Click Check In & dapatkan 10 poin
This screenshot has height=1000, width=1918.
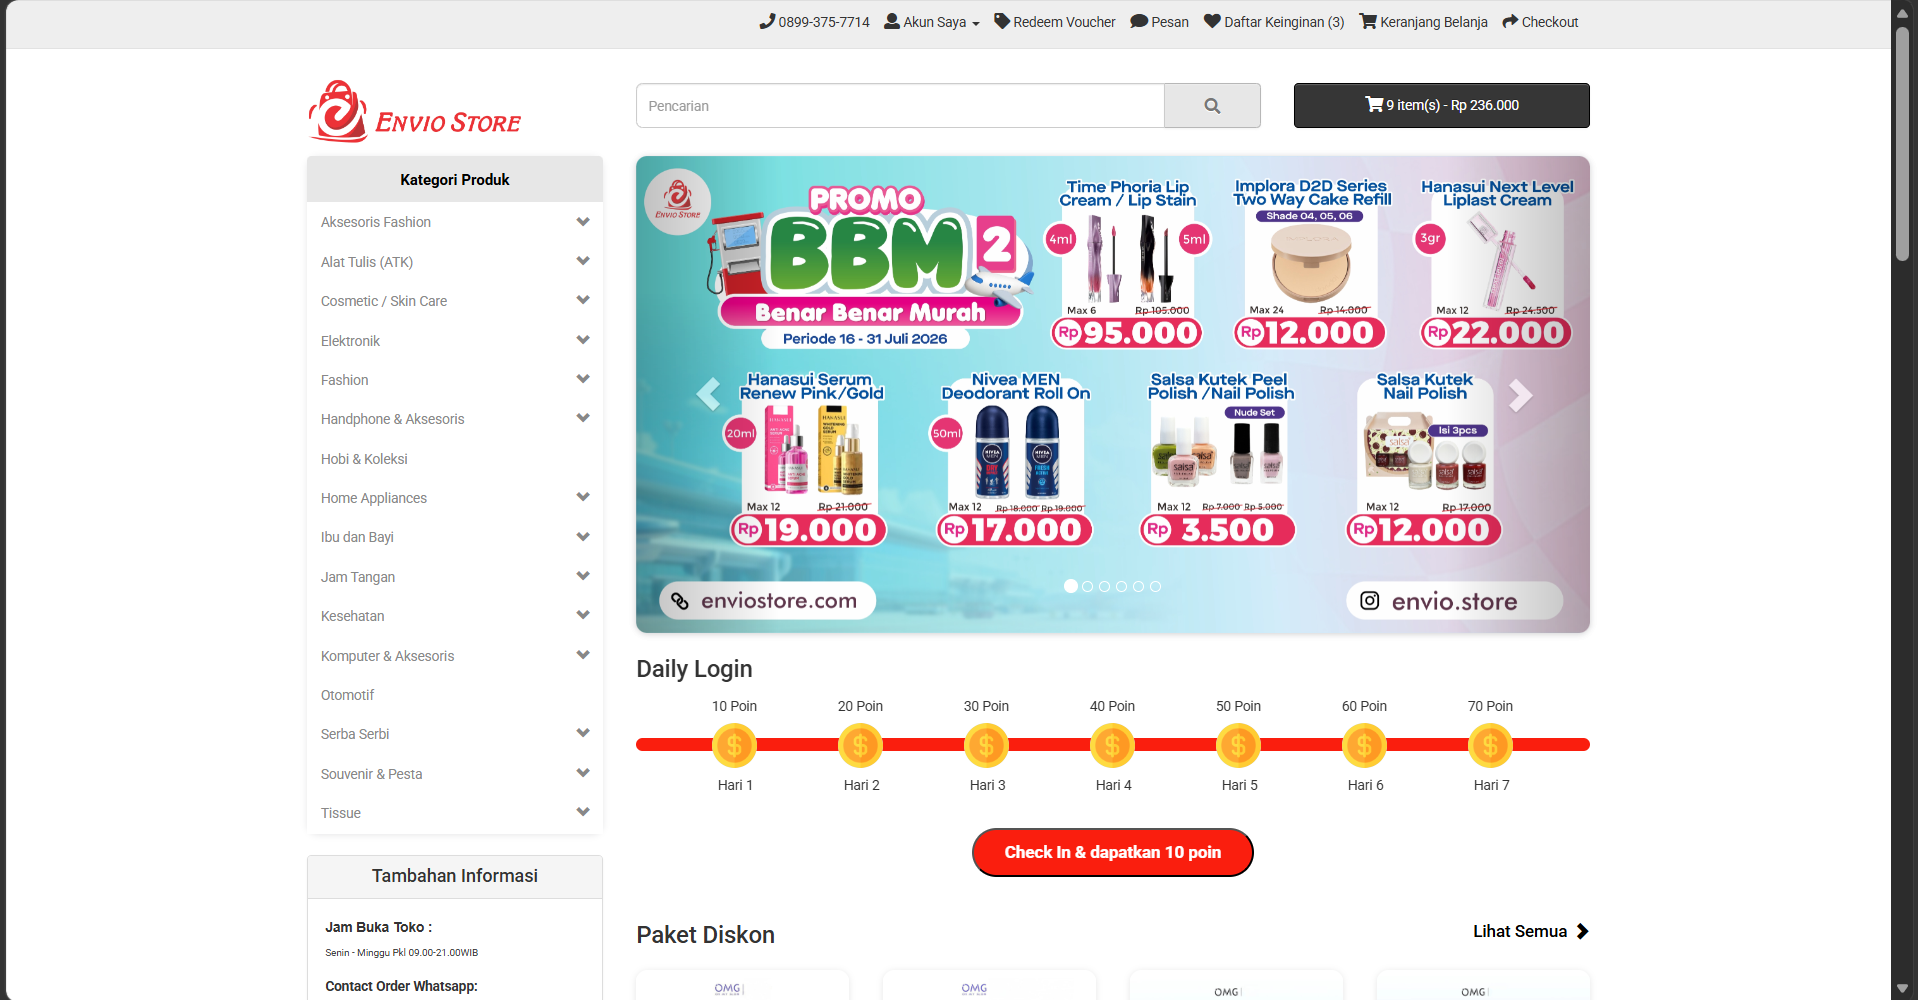click(x=1112, y=852)
